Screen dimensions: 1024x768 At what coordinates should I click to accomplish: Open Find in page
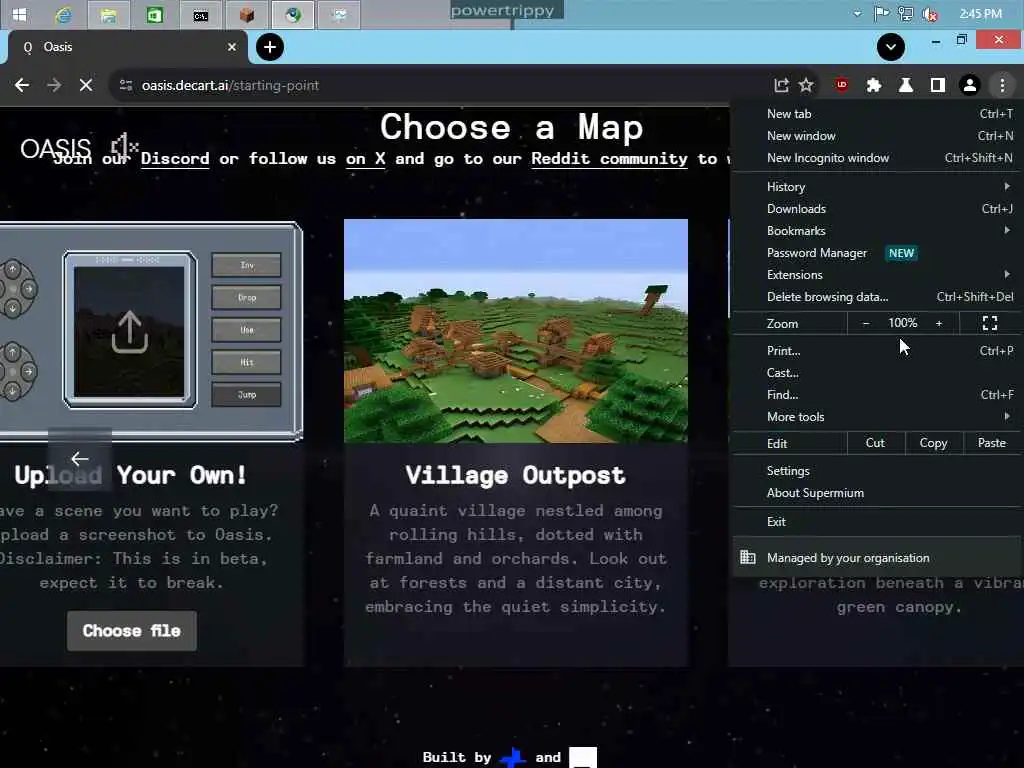pos(878,394)
